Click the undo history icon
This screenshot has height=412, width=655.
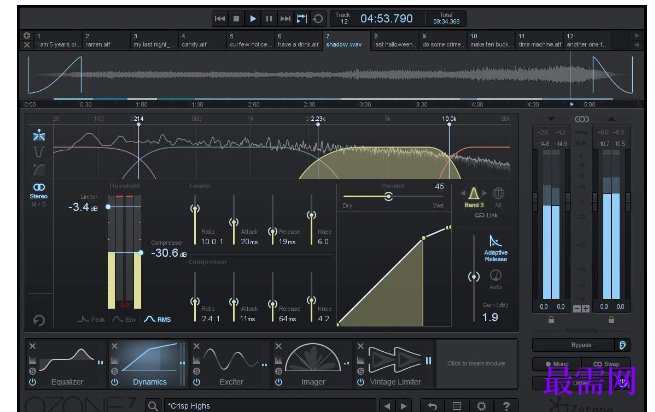coord(432,406)
